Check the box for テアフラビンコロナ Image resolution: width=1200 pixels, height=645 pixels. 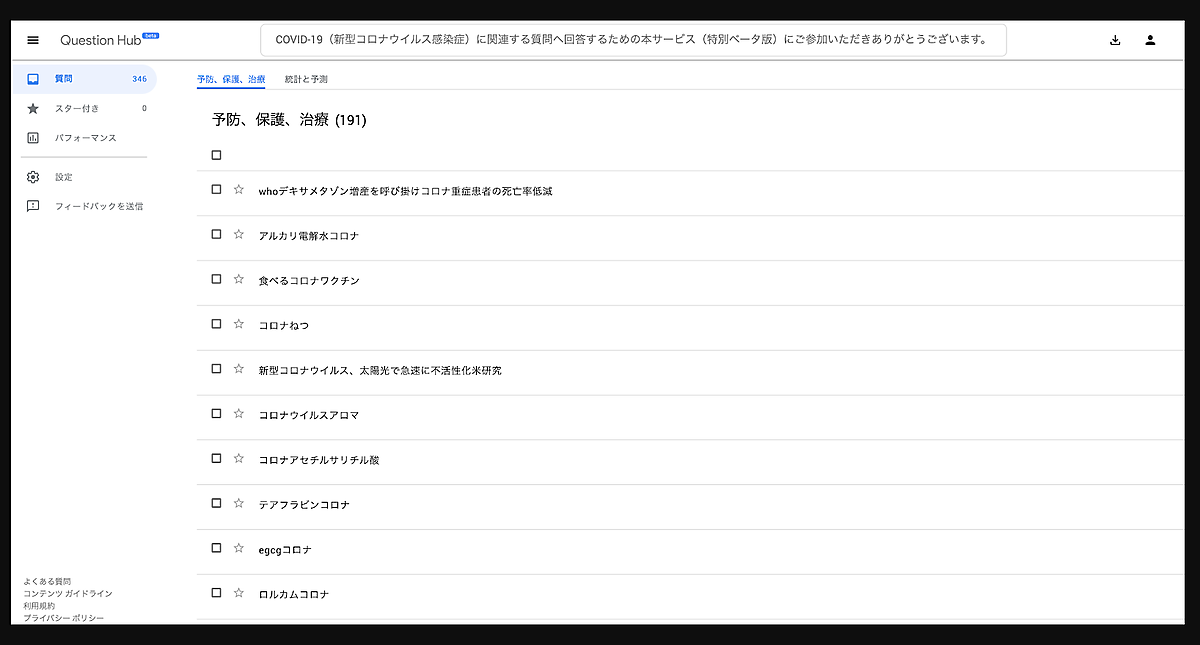(216, 503)
